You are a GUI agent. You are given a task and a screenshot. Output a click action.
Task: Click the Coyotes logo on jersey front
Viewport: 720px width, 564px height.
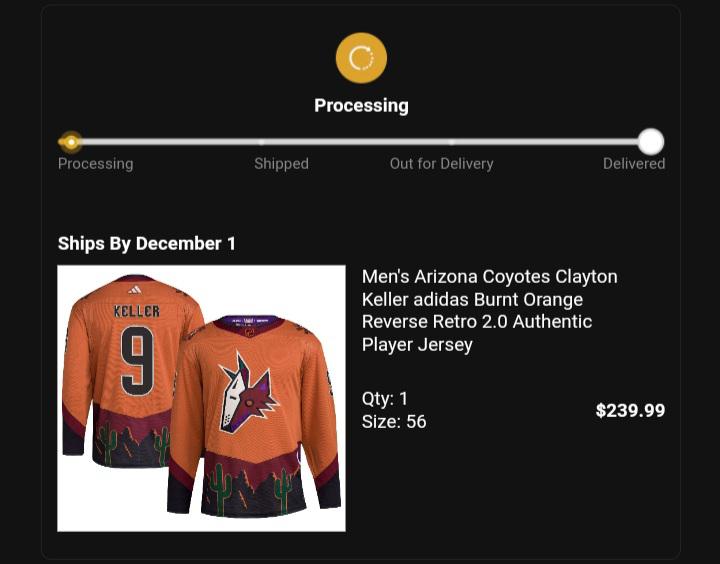248,394
